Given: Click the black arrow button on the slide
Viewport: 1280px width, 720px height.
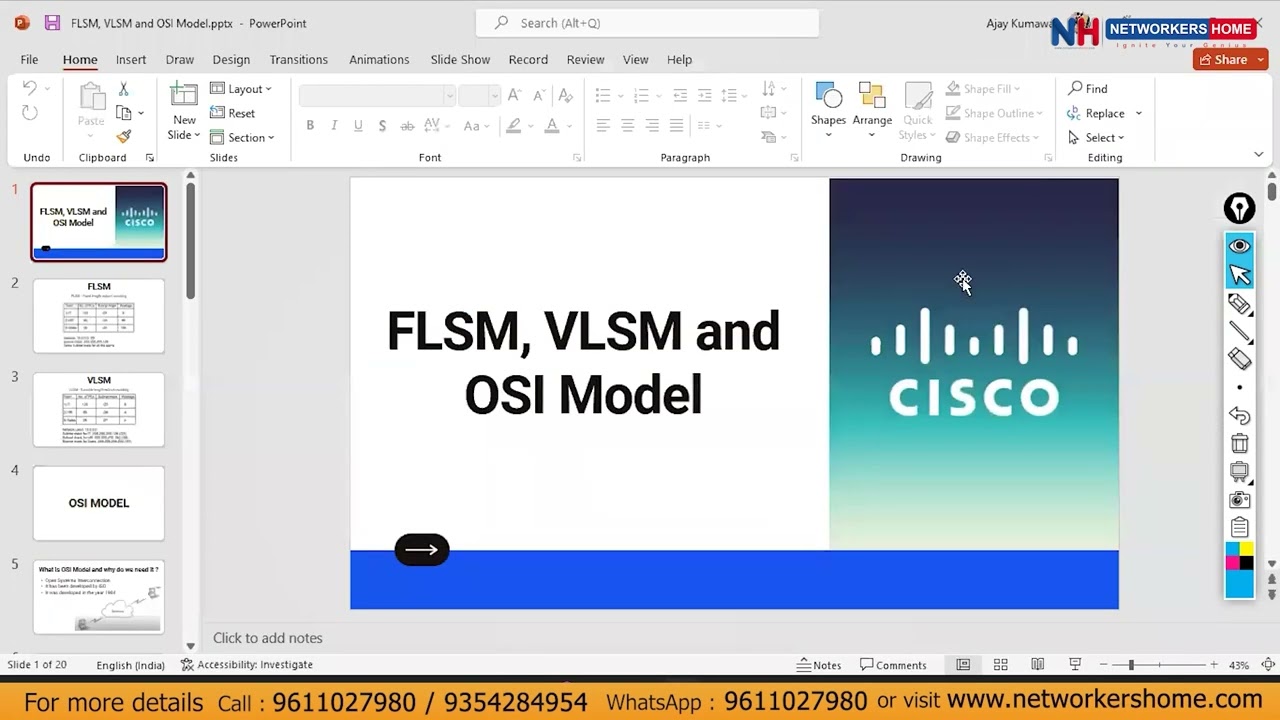Looking at the screenshot, I should click(x=422, y=549).
